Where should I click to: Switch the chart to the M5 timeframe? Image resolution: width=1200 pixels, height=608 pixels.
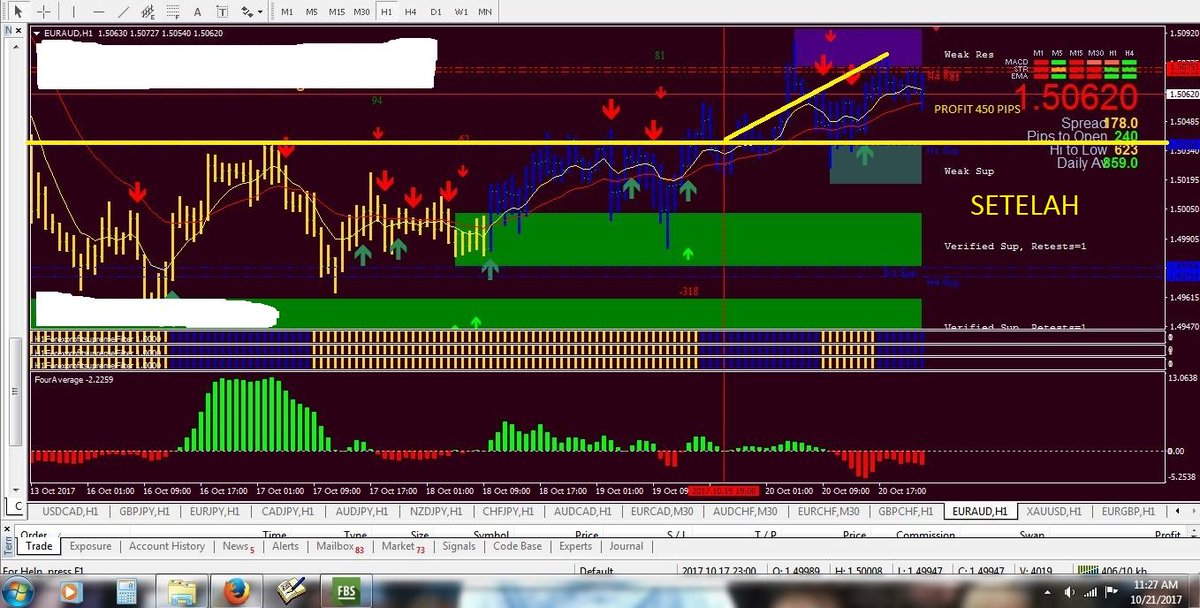(x=312, y=12)
